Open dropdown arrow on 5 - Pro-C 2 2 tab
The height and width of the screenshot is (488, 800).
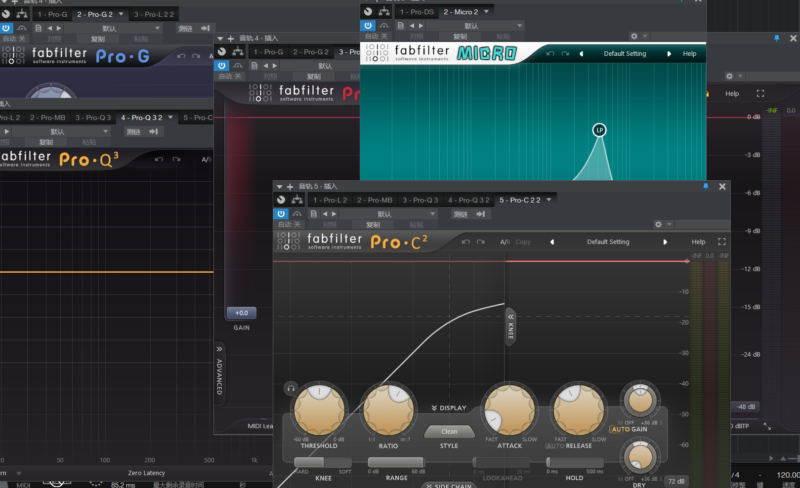point(549,200)
